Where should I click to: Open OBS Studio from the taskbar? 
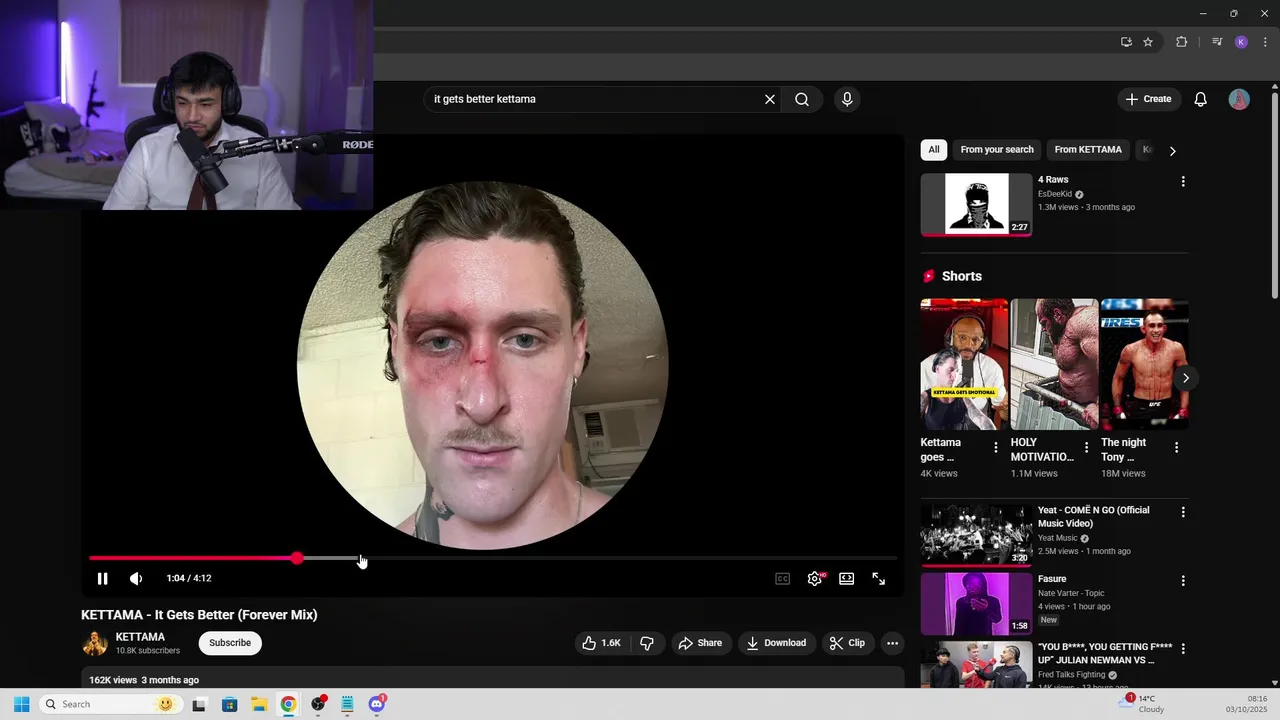[x=318, y=704]
